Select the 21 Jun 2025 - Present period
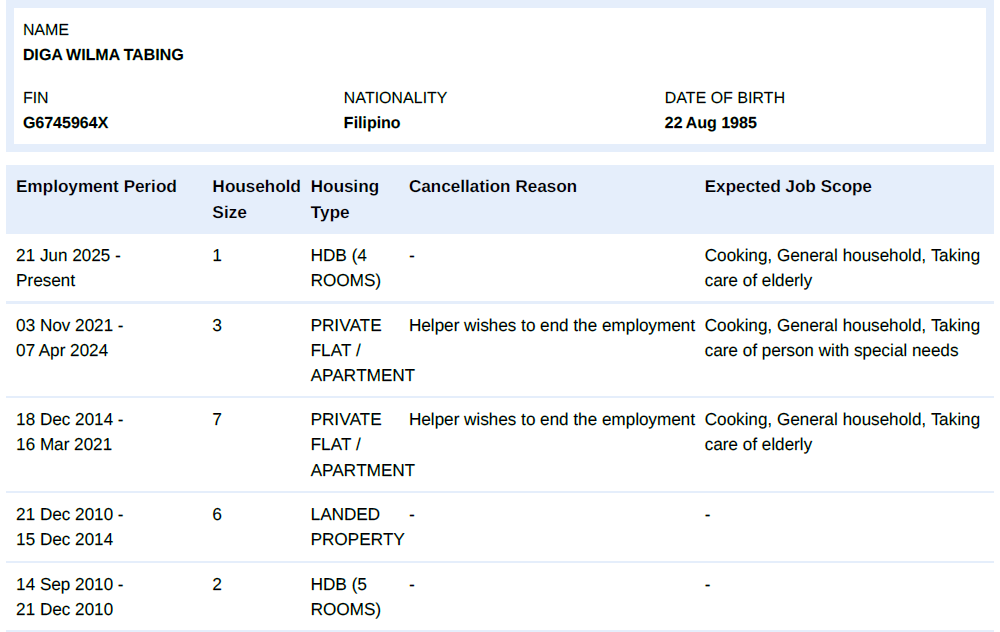The width and height of the screenshot is (1000, 632). click(68, 268)
